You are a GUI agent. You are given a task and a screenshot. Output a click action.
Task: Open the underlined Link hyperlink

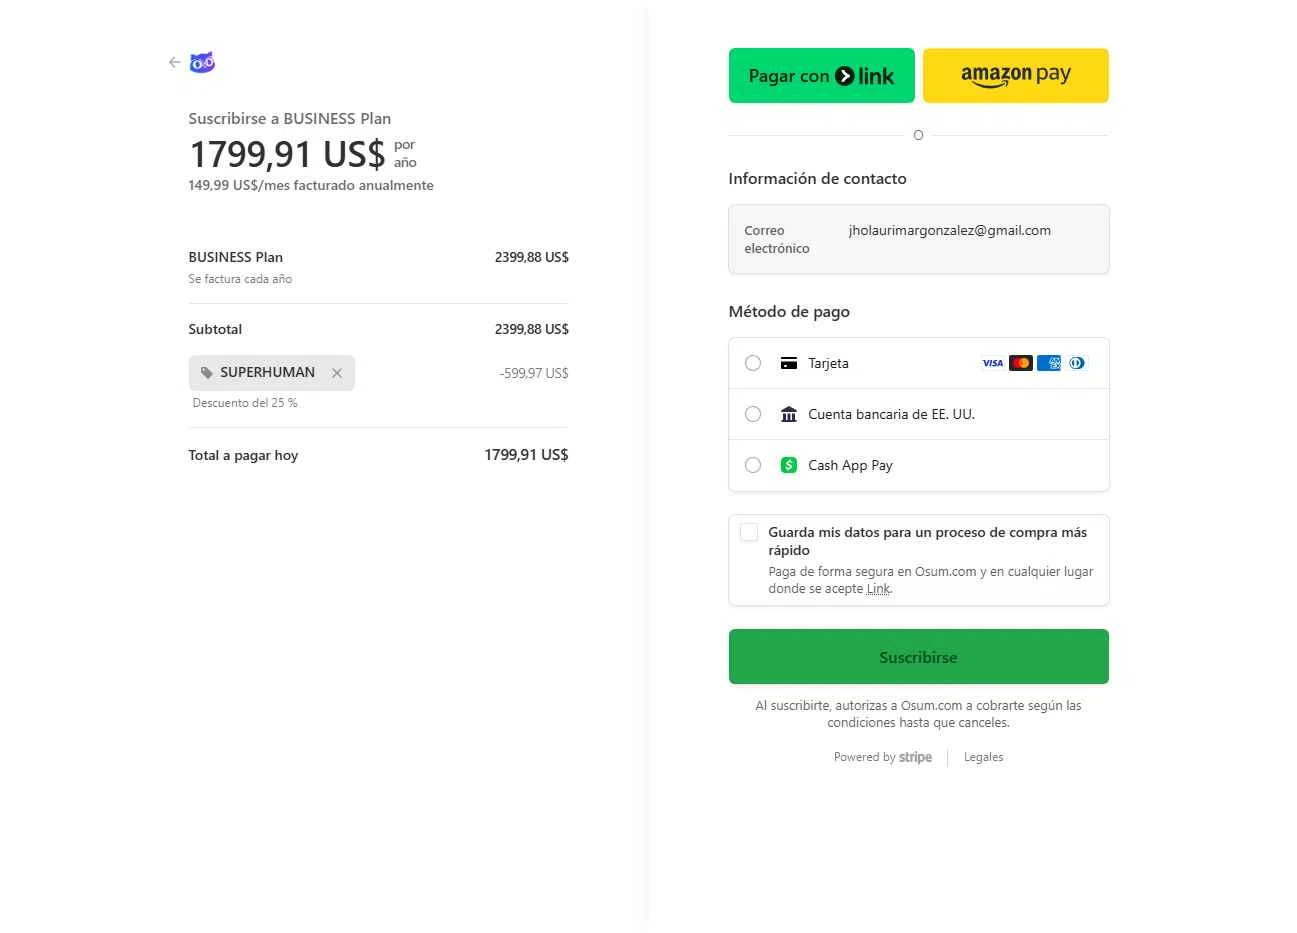pos(878,589)
